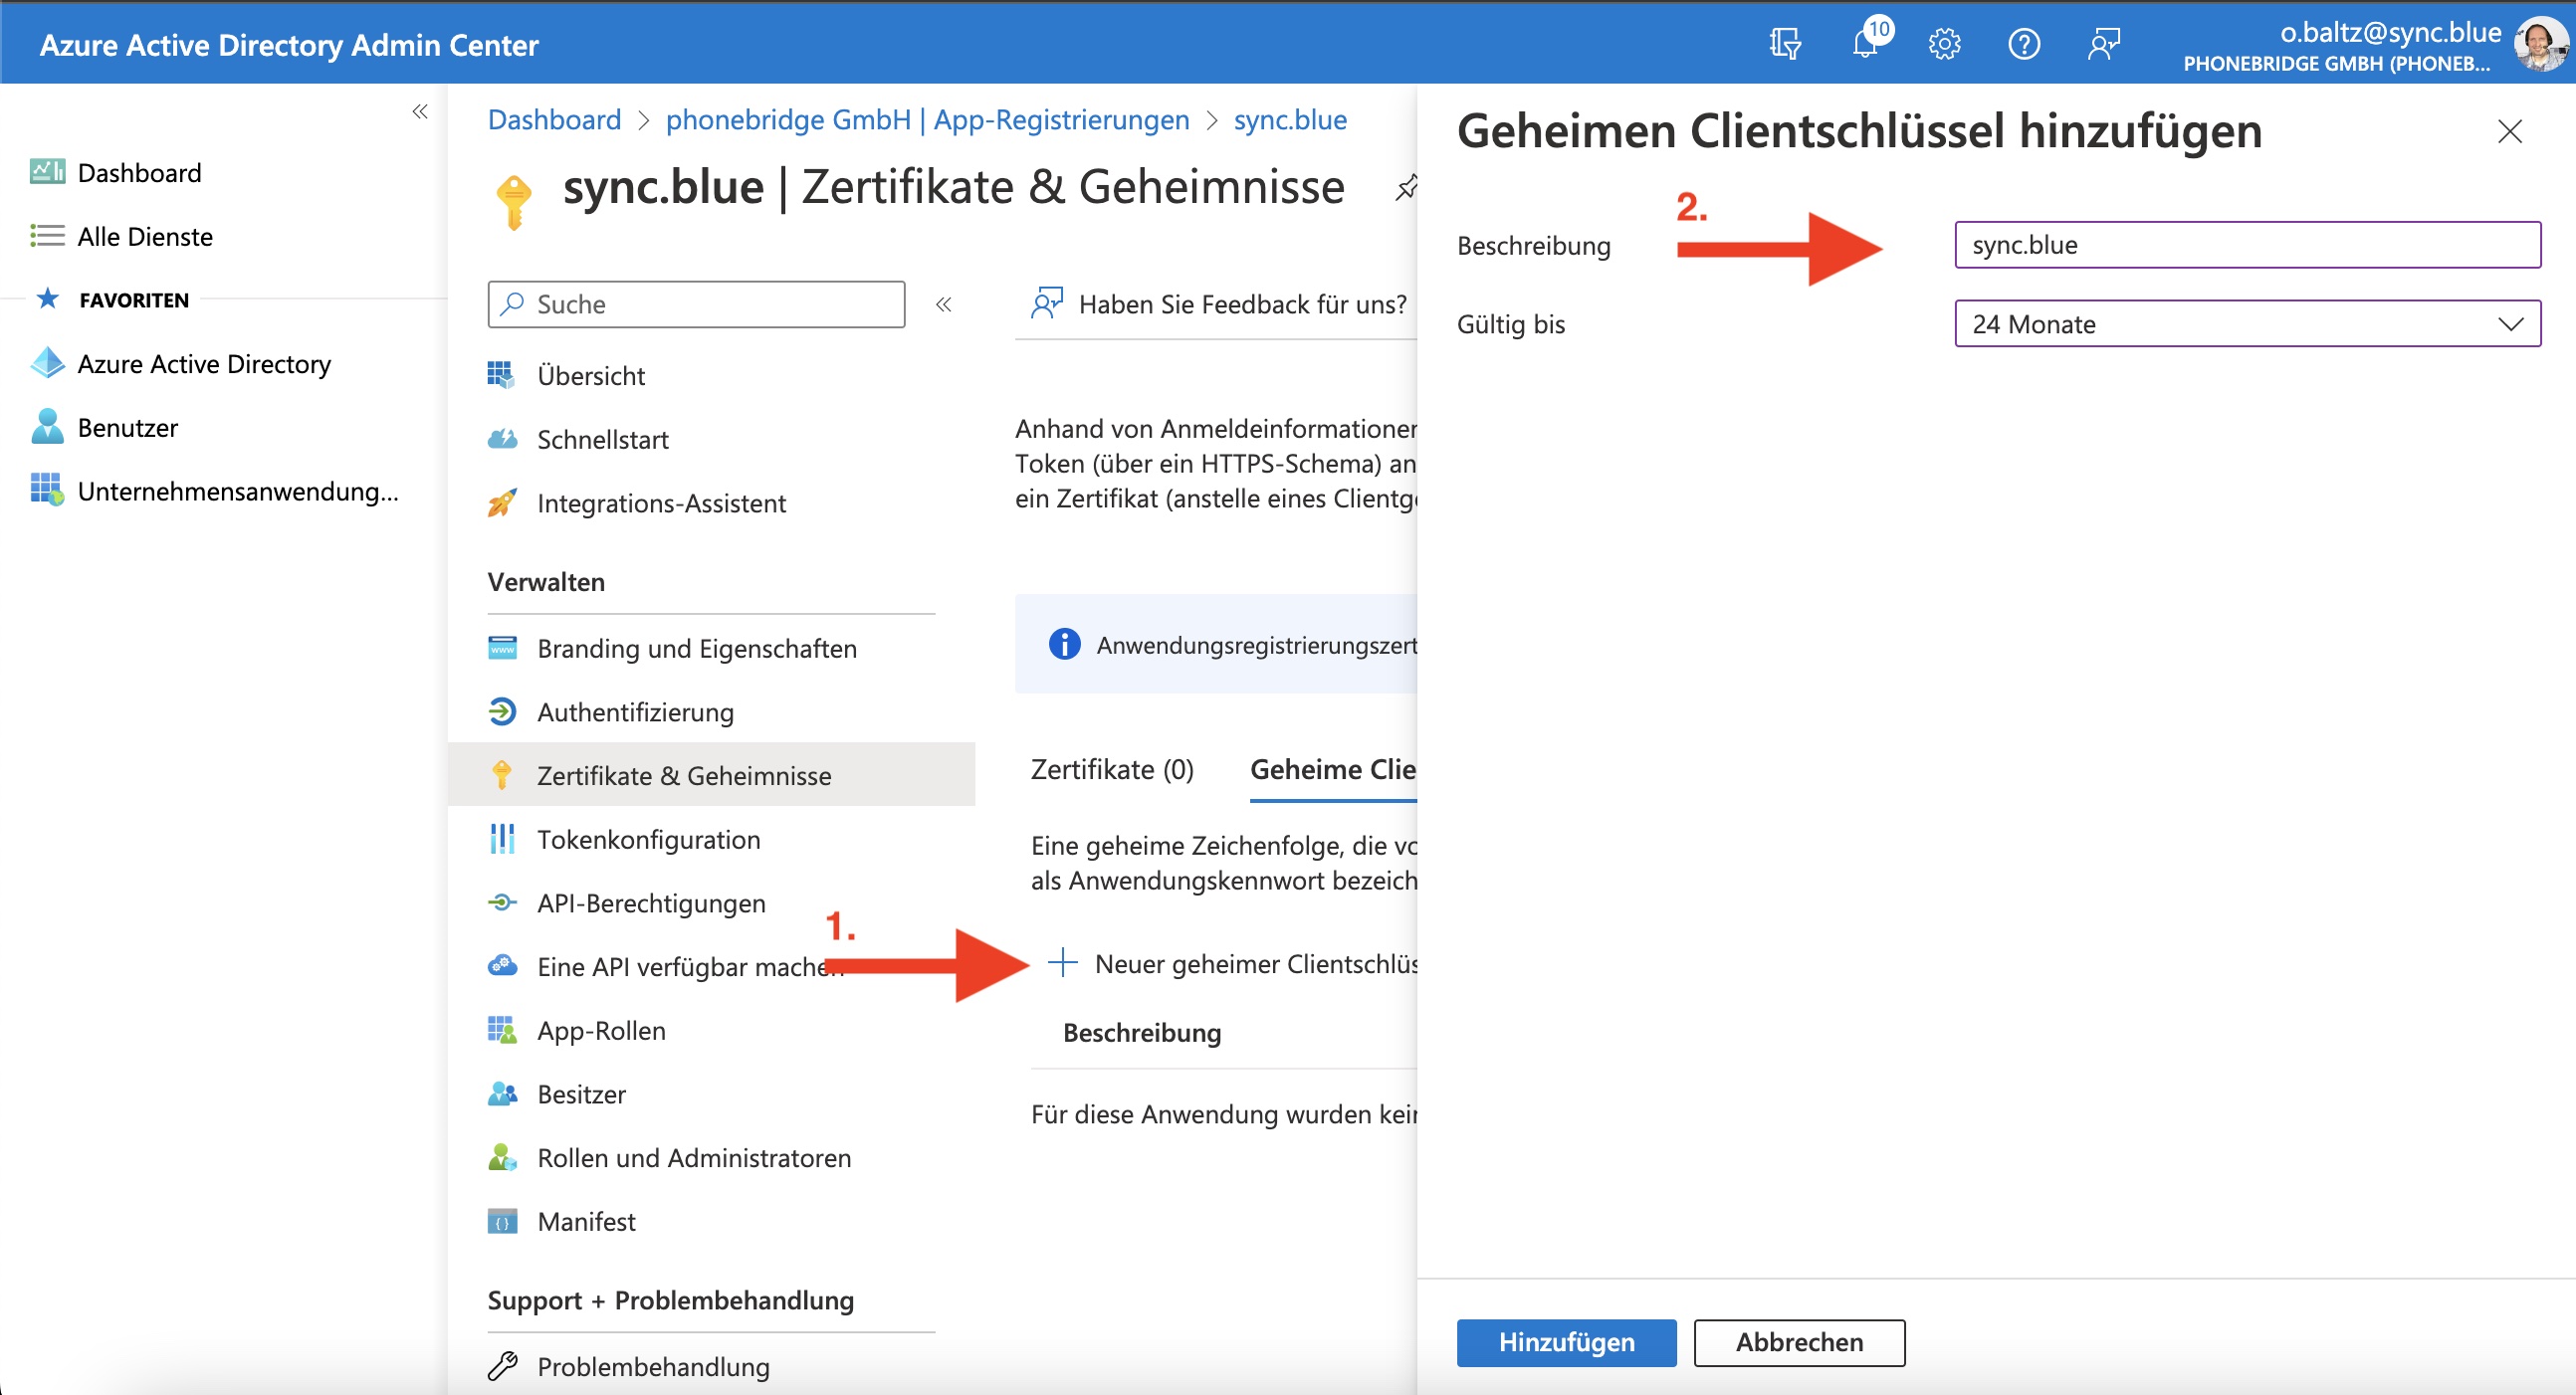The image size is (2576, 1395).
Task: Open the settings gear
Action: [x=1944, y=44]
